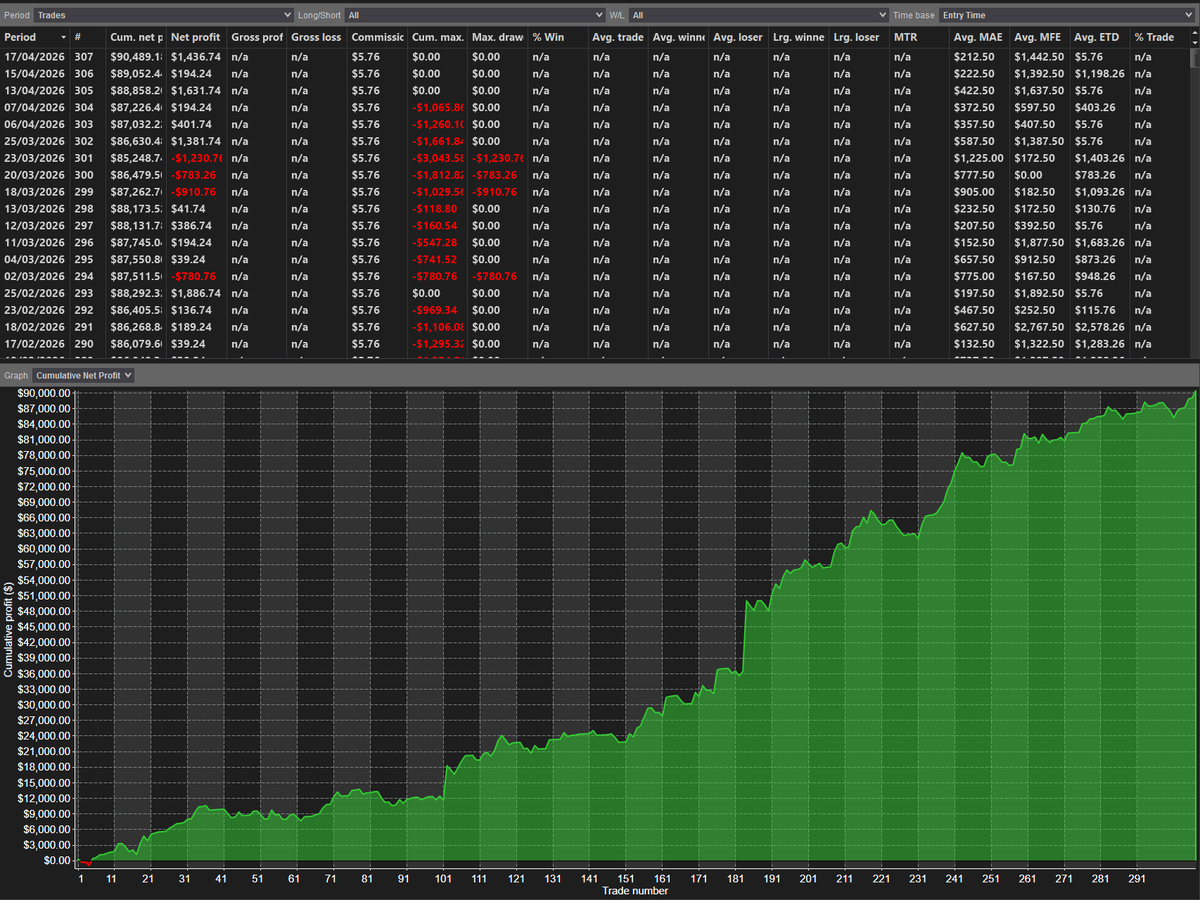Click trade number 151 on the x-axis
The image size is (1200, 900).
(x=625, y=878)
